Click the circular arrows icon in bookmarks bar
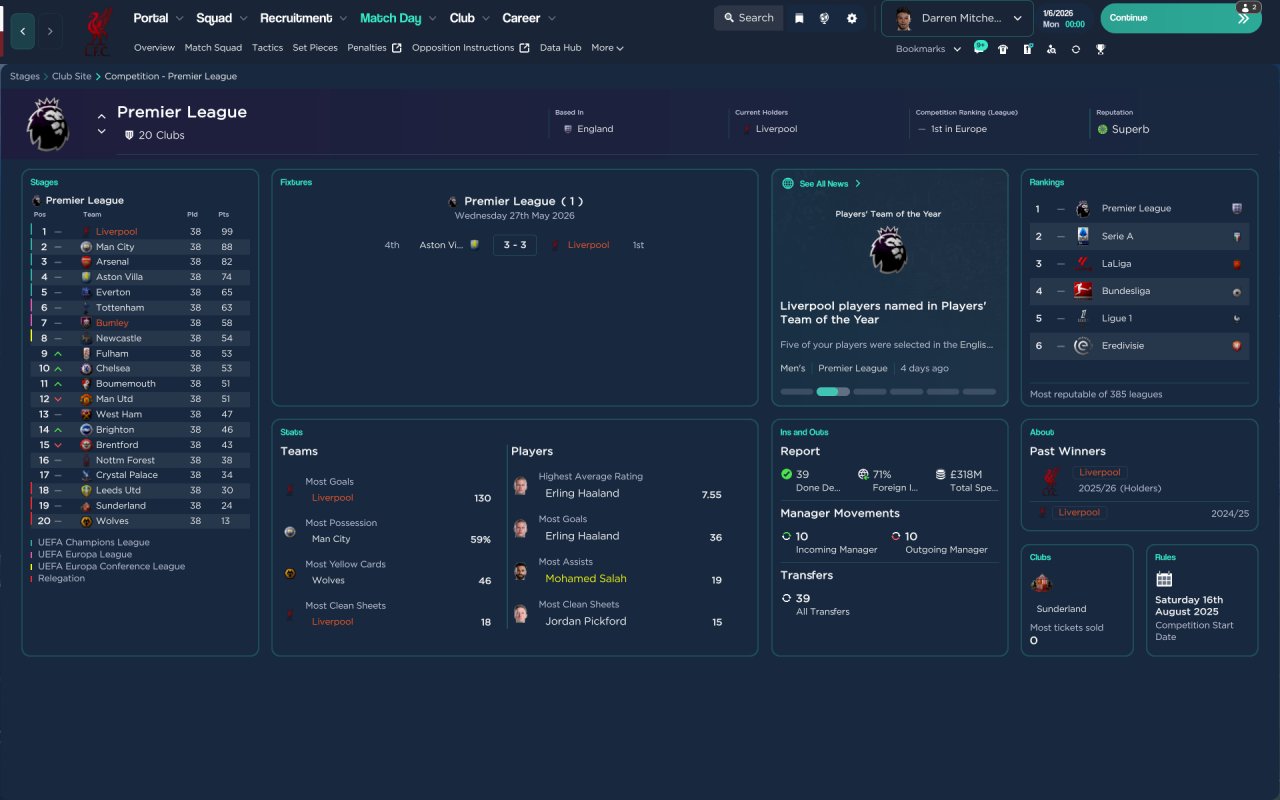 [1076, 49]
